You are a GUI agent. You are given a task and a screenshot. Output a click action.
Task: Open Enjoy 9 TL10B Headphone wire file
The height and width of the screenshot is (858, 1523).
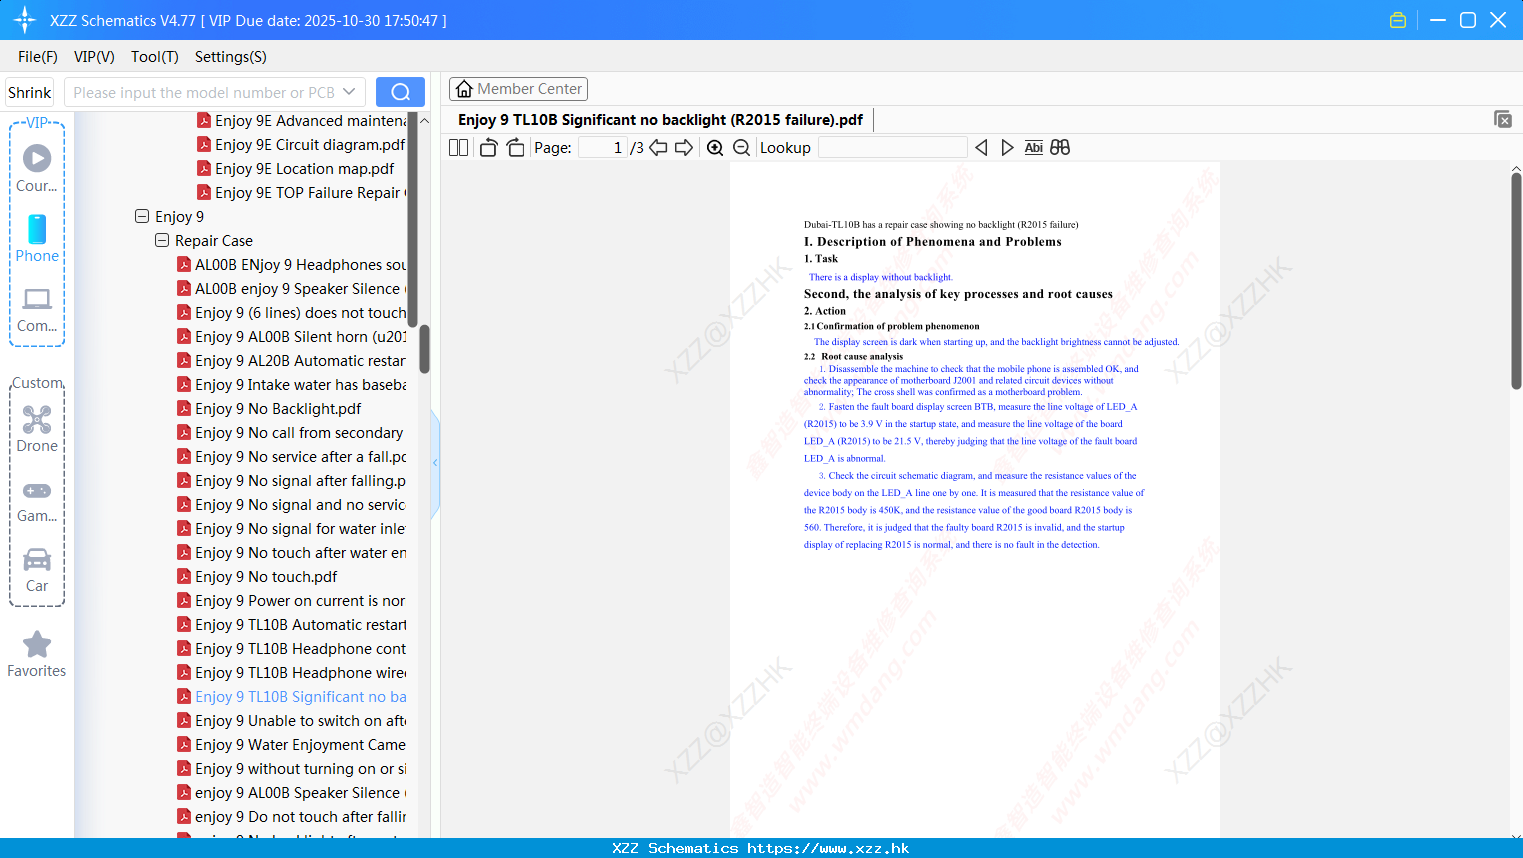click(292, 672)
